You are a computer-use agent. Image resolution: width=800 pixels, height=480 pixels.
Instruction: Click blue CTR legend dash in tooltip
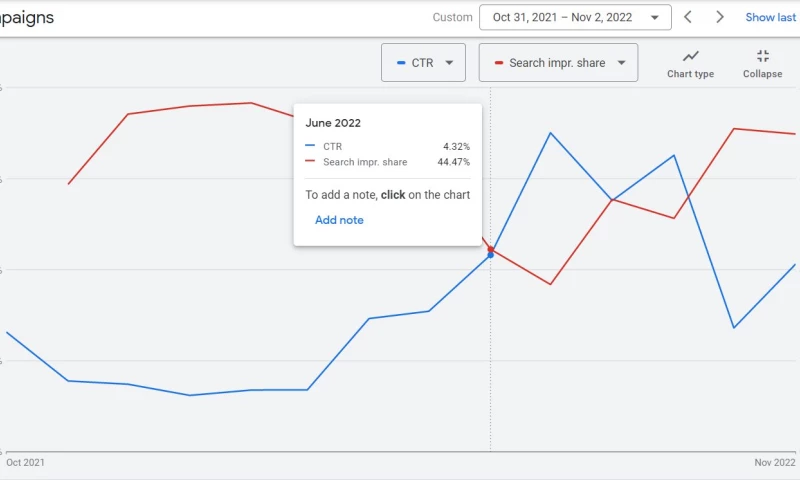pyautogui.click(x=310, y=146)
